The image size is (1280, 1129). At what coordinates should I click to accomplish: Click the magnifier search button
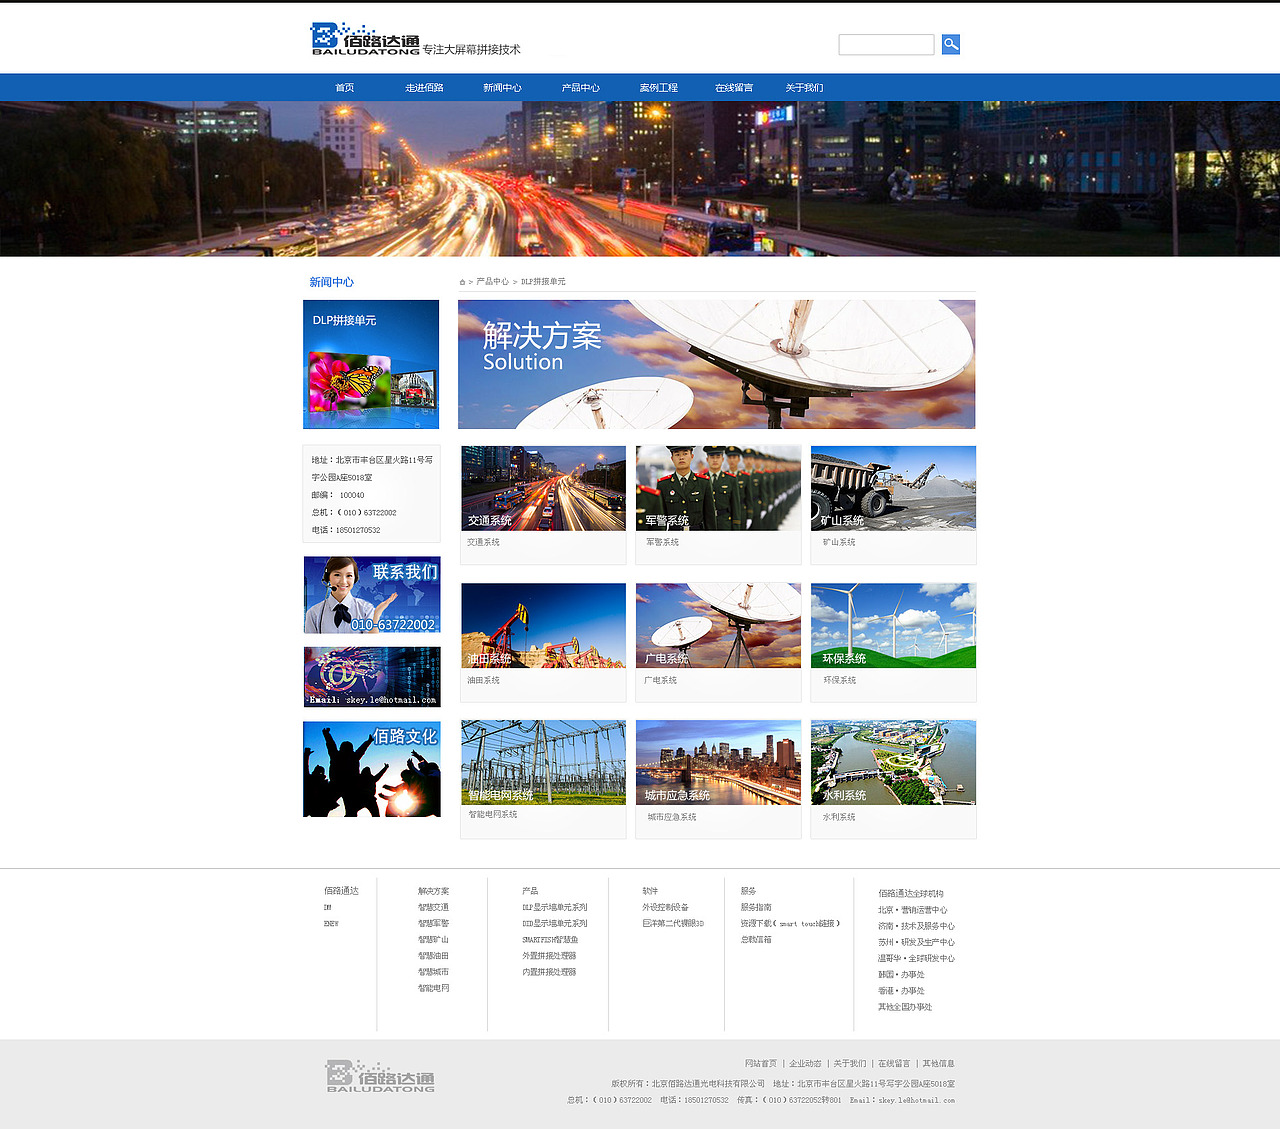click(x=950, y=44)
